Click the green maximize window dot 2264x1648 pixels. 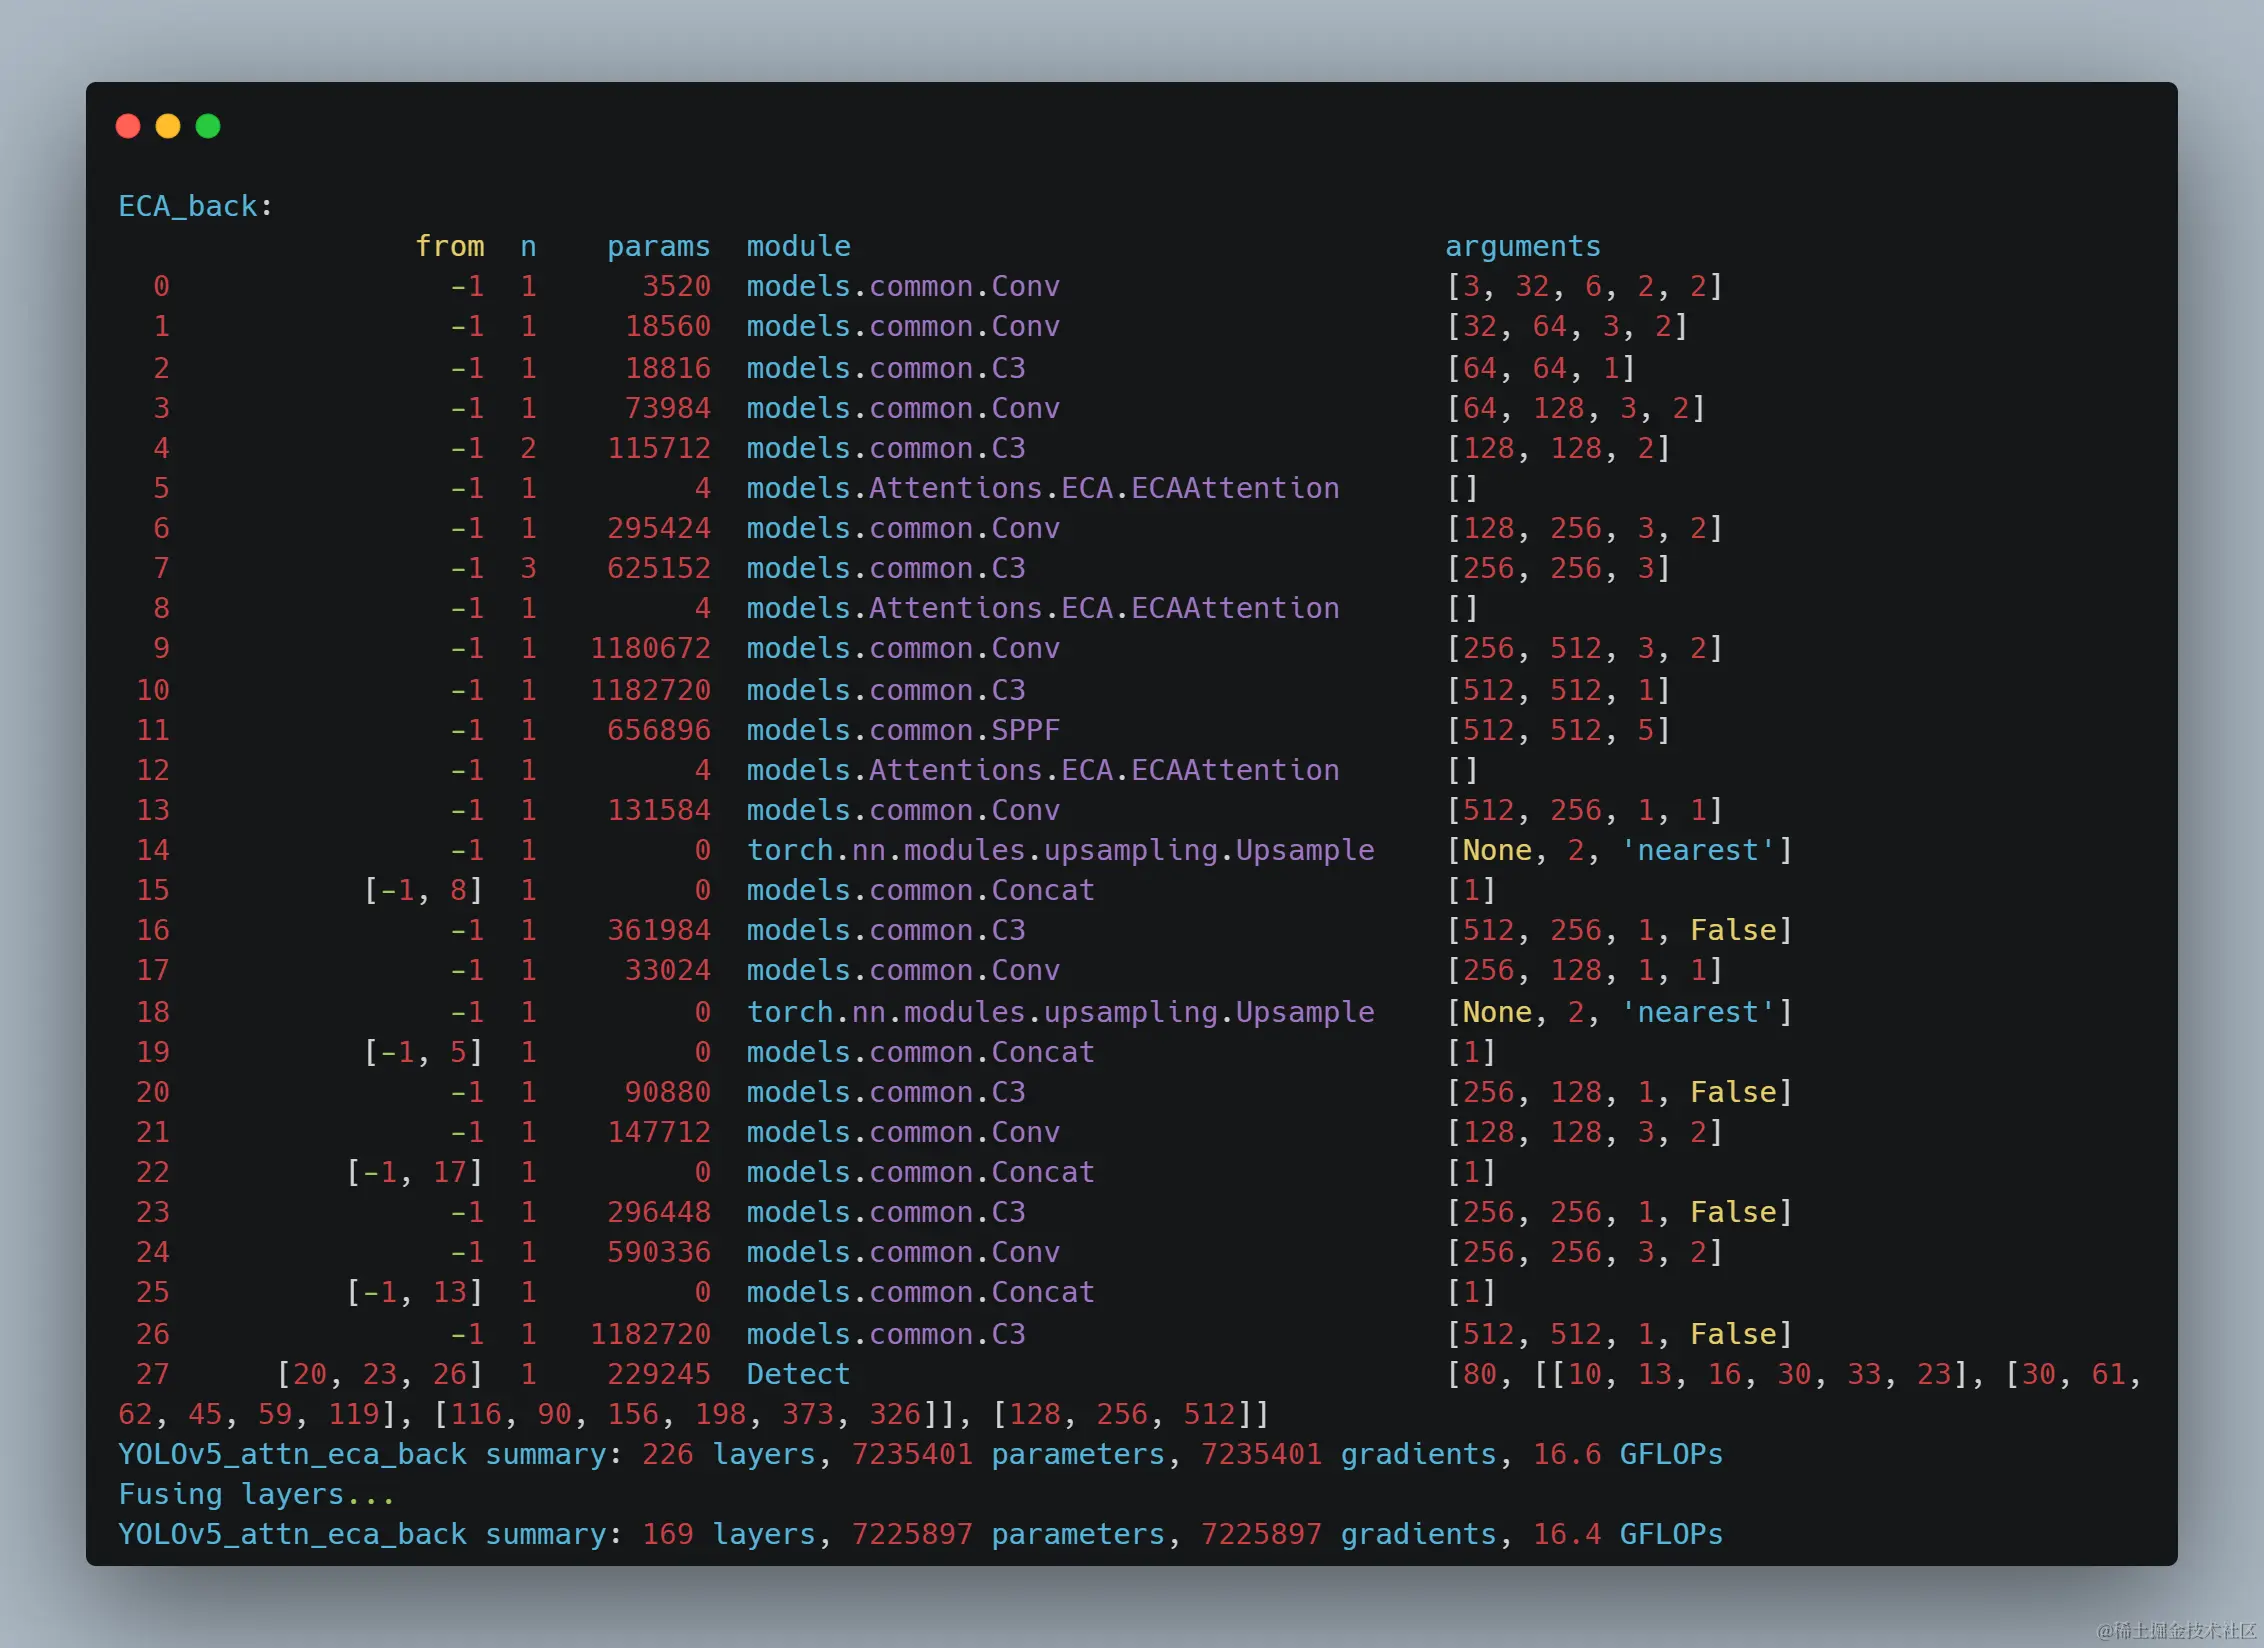pyautogui.click(x=208, y=126)
